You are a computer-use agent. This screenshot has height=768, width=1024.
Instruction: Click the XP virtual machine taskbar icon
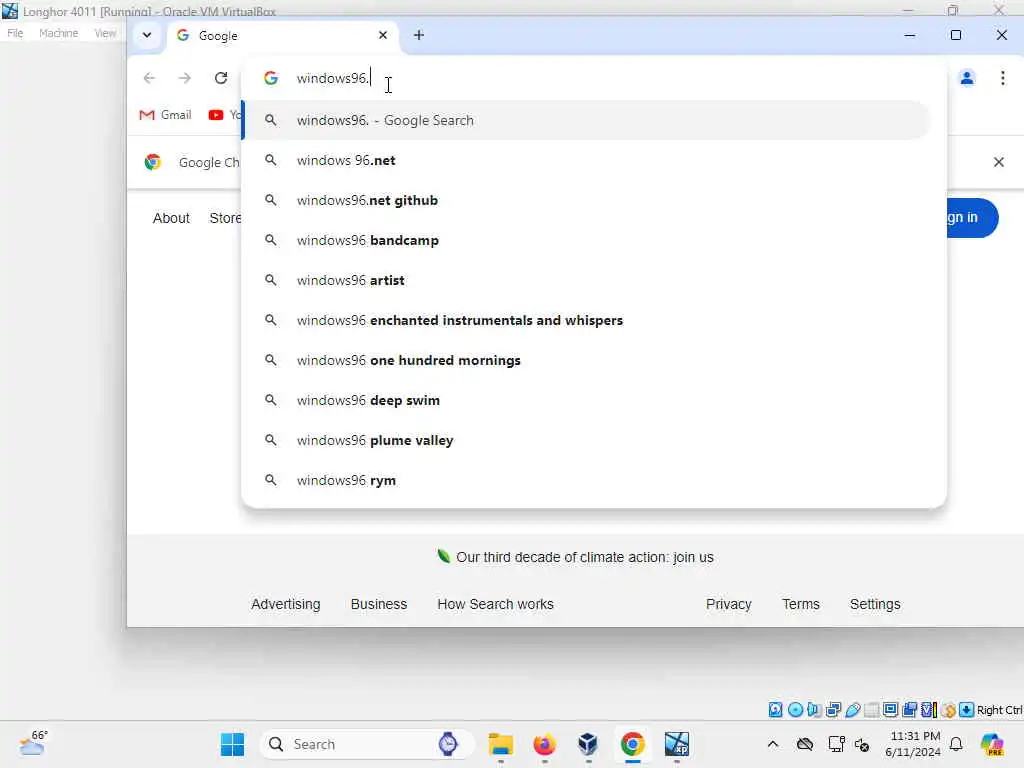677,744
